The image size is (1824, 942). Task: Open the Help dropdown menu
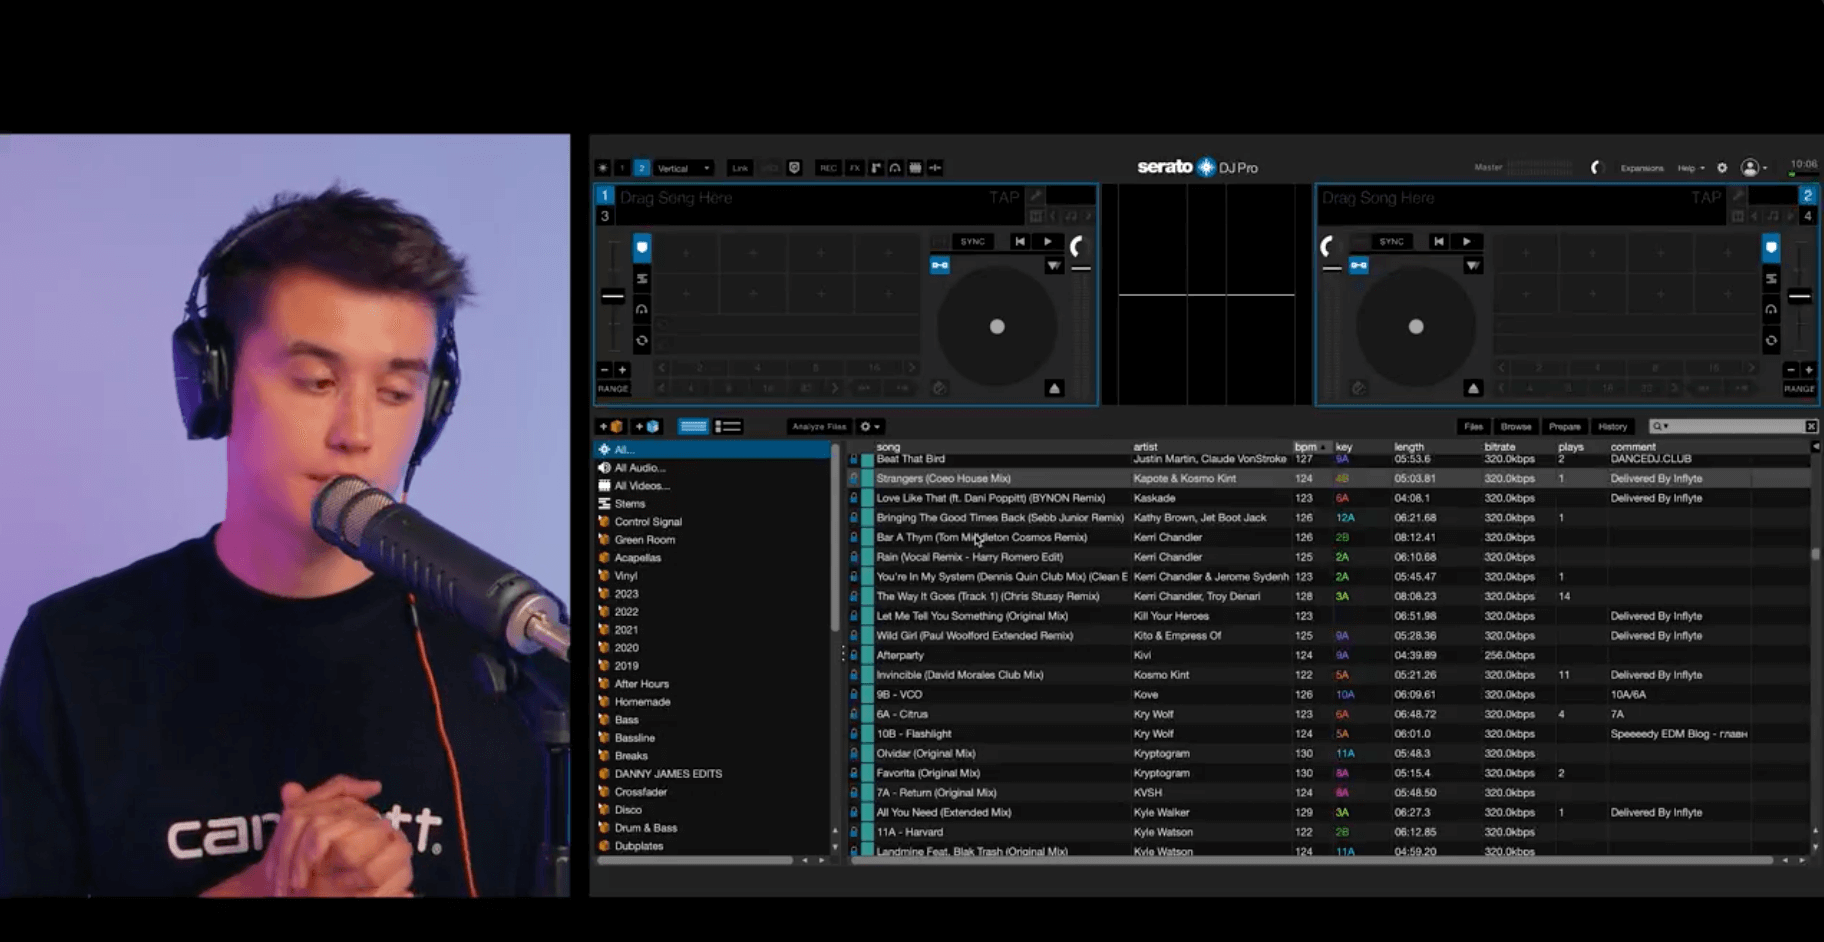[1691, 168]
